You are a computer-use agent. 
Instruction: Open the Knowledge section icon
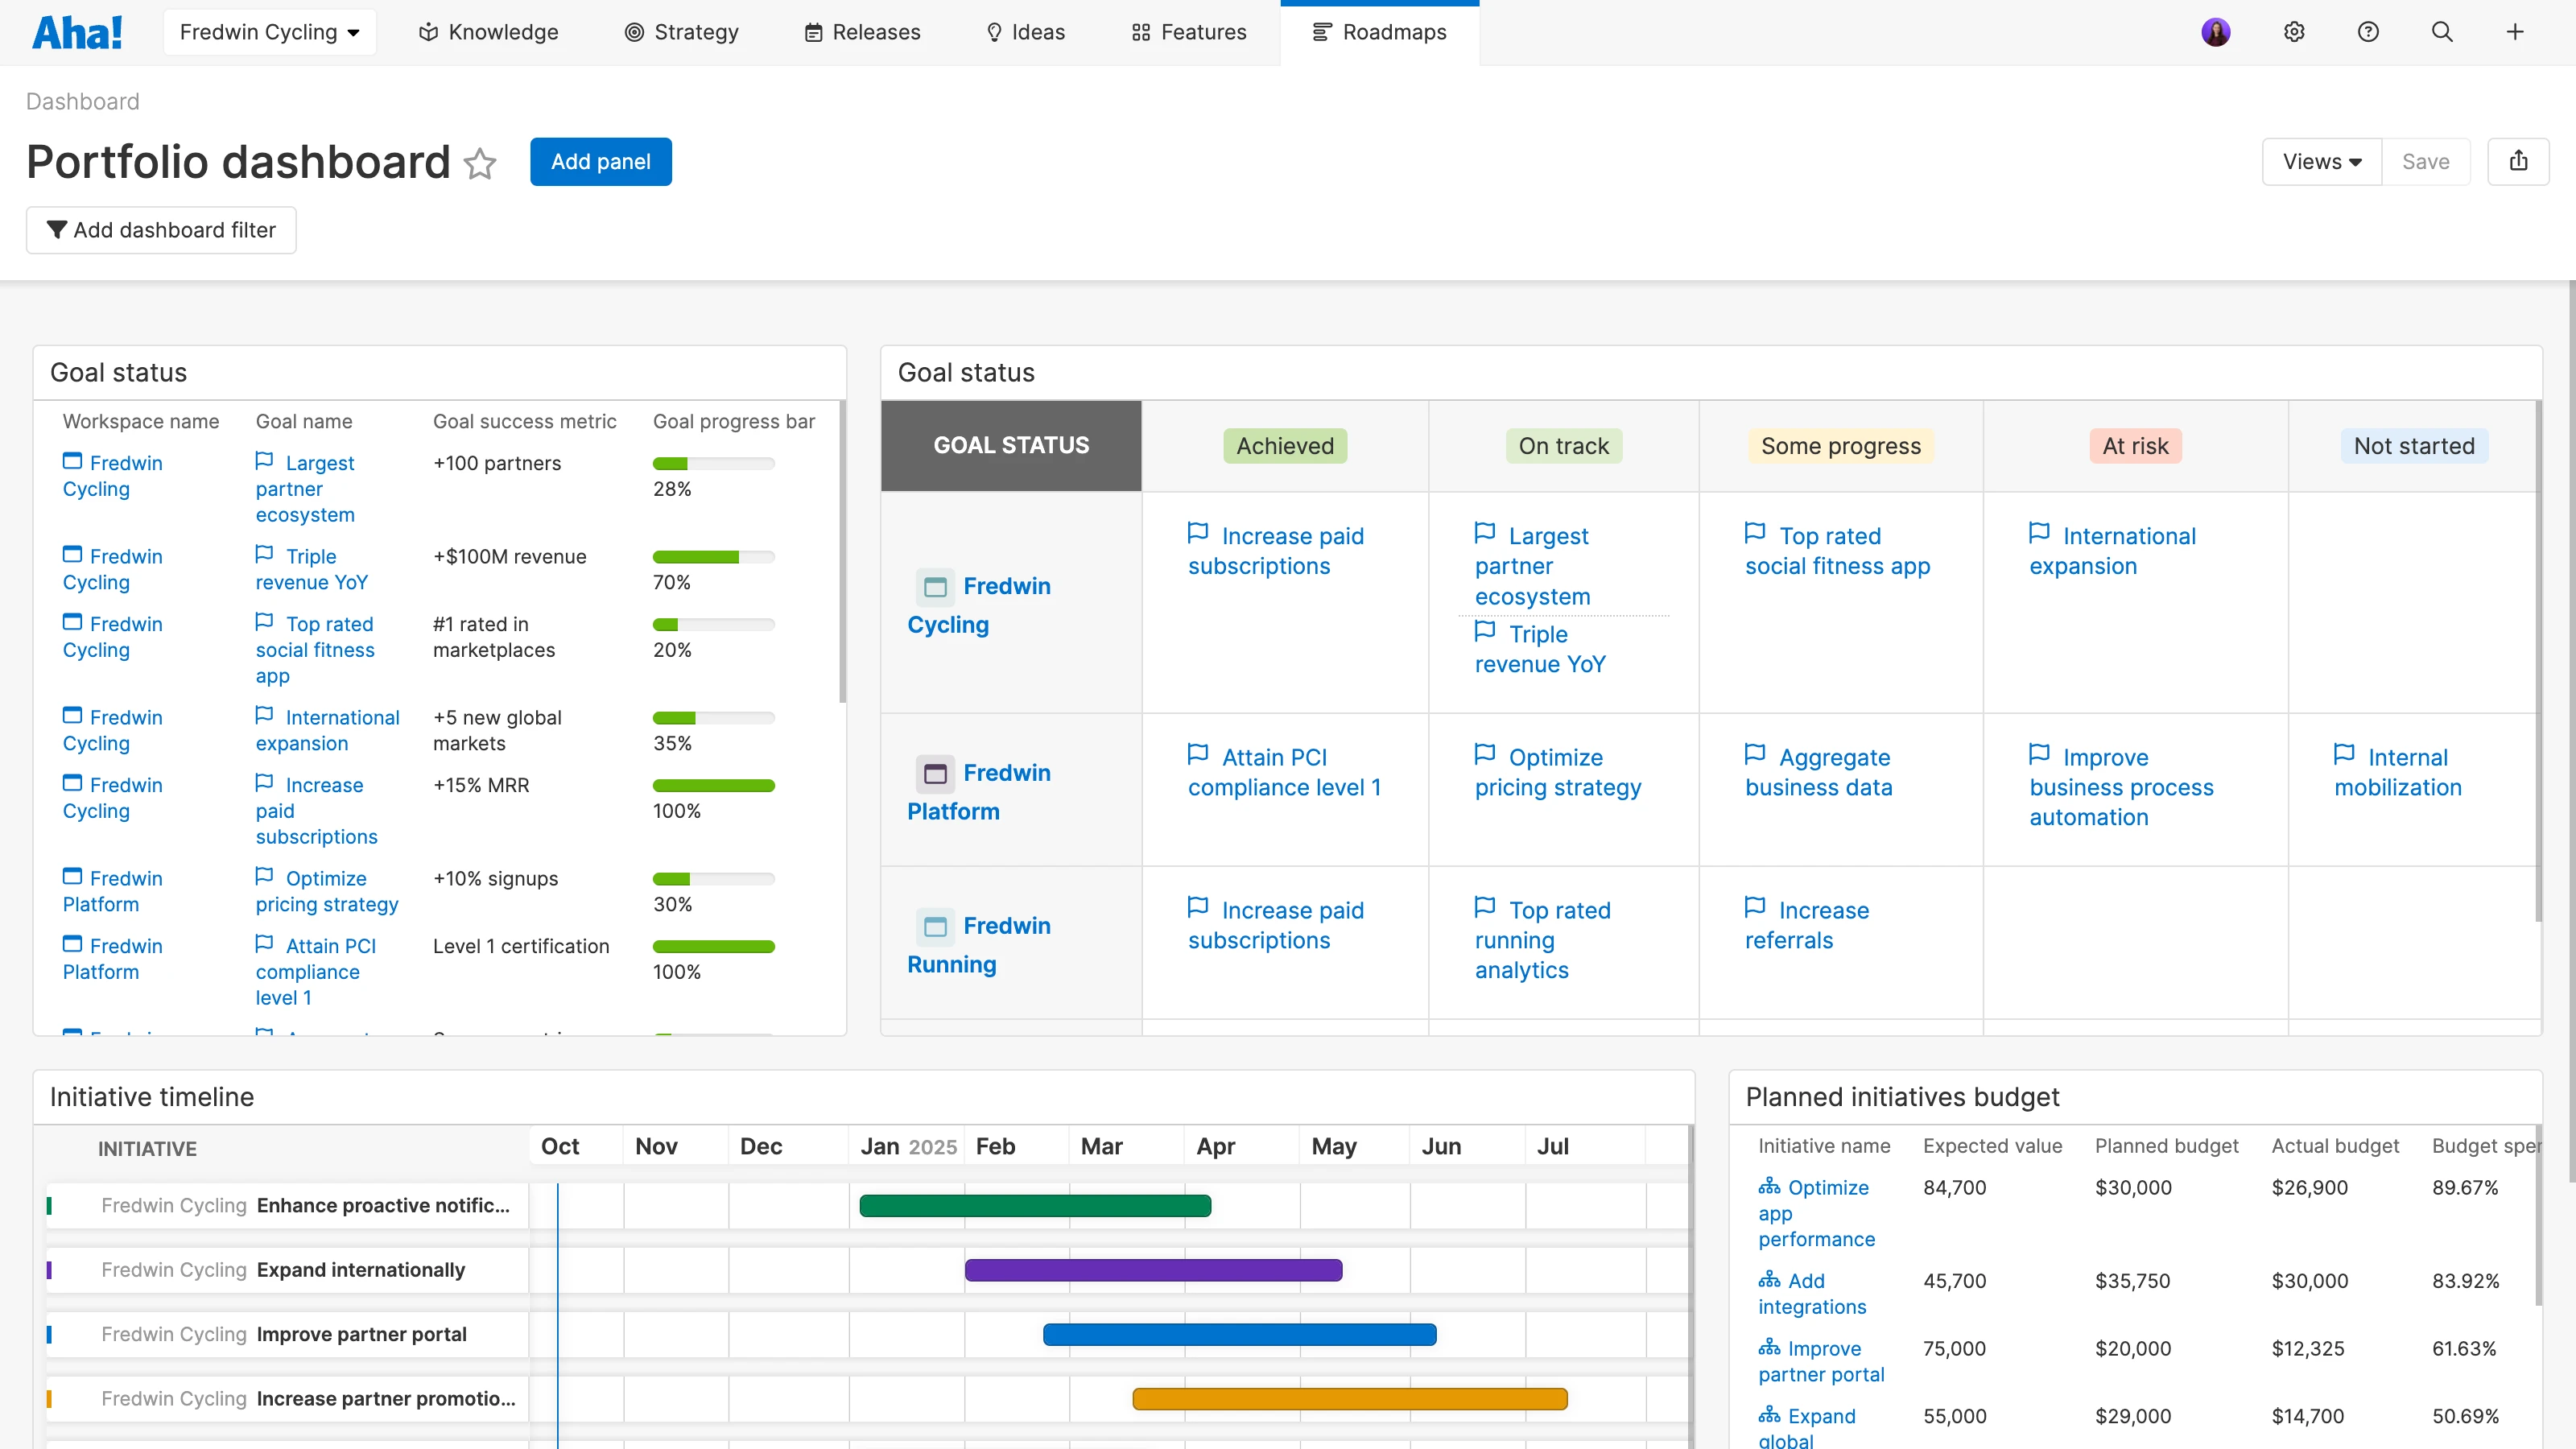[428, 32]
